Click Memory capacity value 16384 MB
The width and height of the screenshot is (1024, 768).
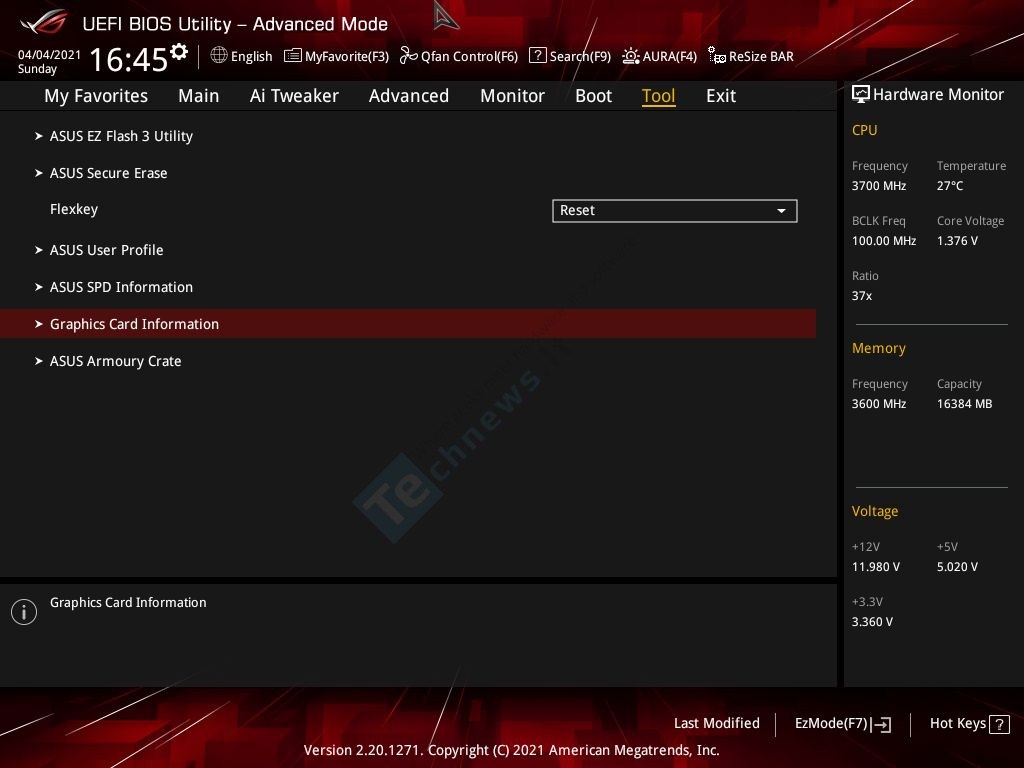(964, 404)
